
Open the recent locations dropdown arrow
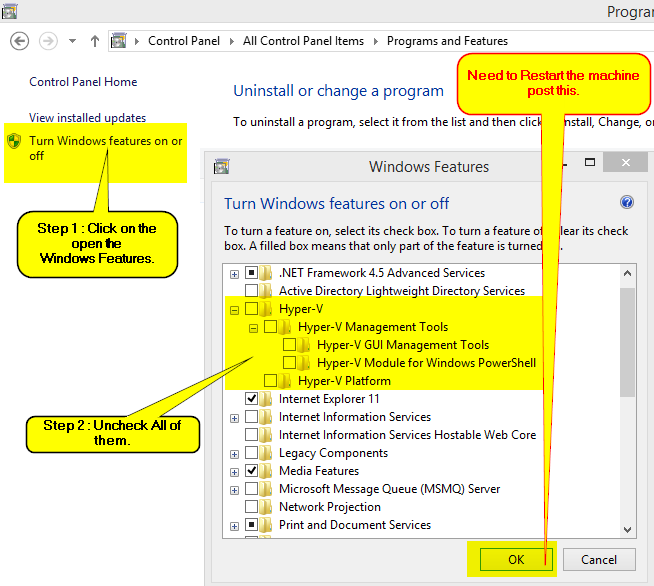click(73, 41)
